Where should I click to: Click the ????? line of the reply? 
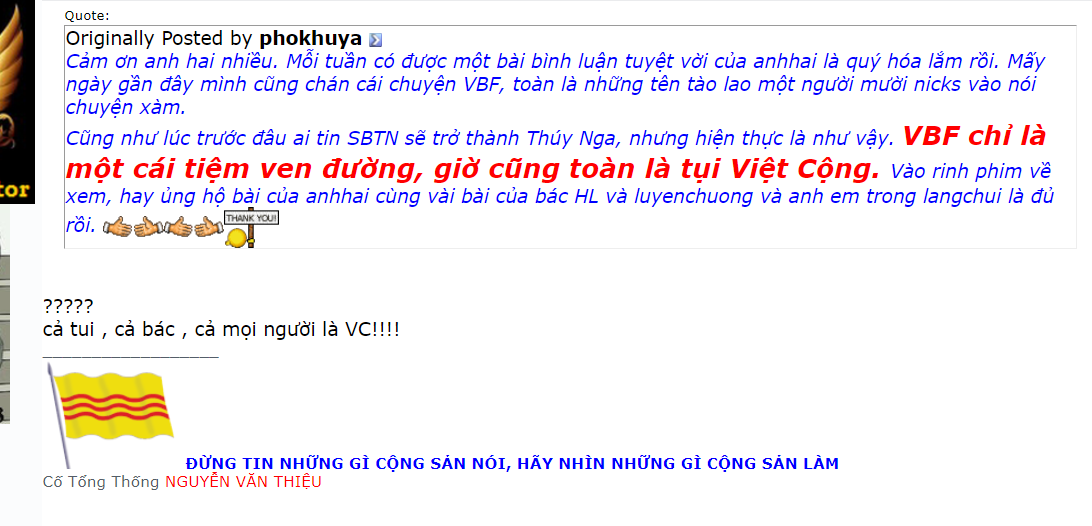click(68, 306)
